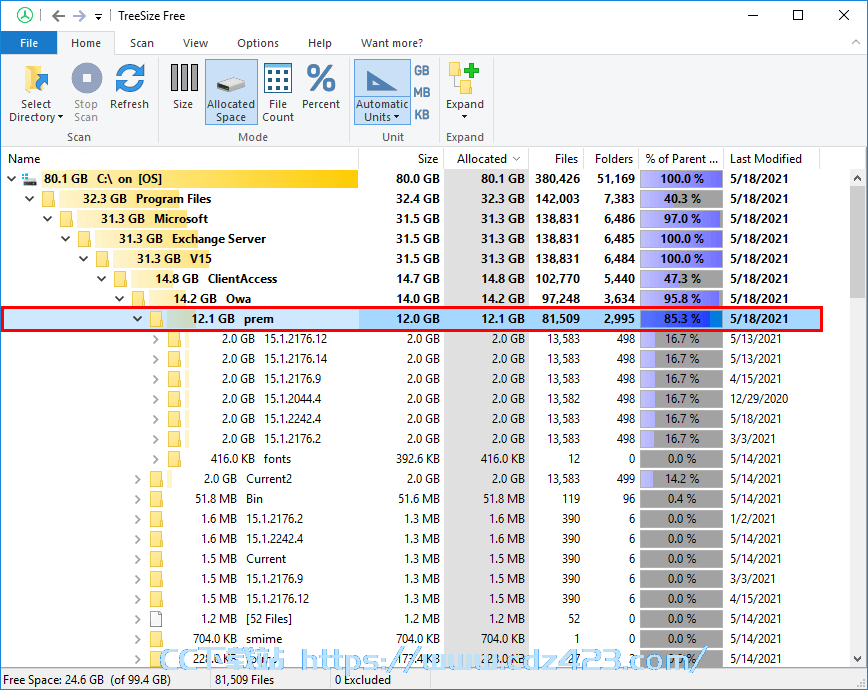Collapse the prem folder
Viewport: 868px width, 690px height.
click(137, 318)
